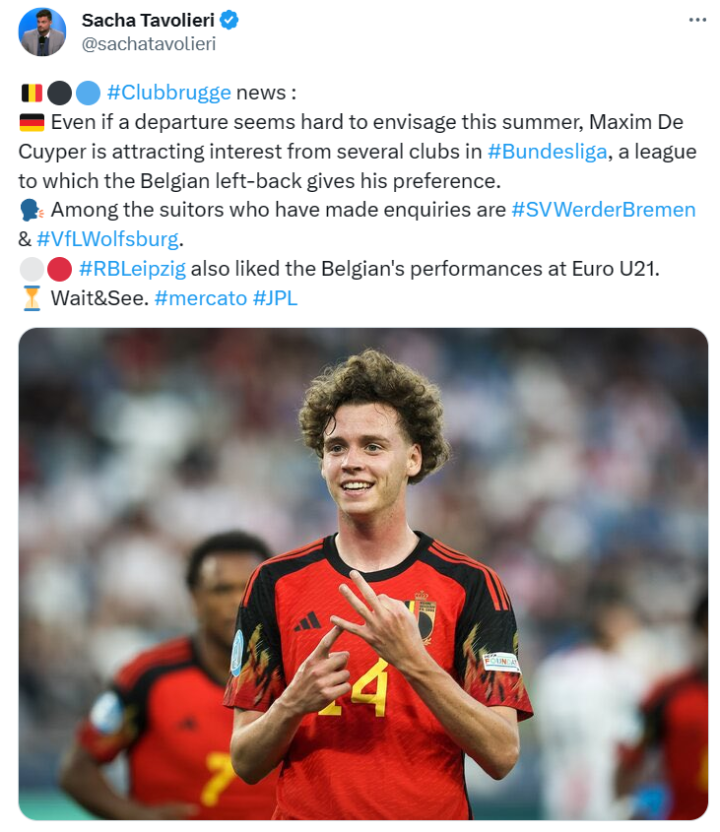720x832 pixels.
Task: Click the red circle emoji near #RBLeipzig
Action: 59,269
